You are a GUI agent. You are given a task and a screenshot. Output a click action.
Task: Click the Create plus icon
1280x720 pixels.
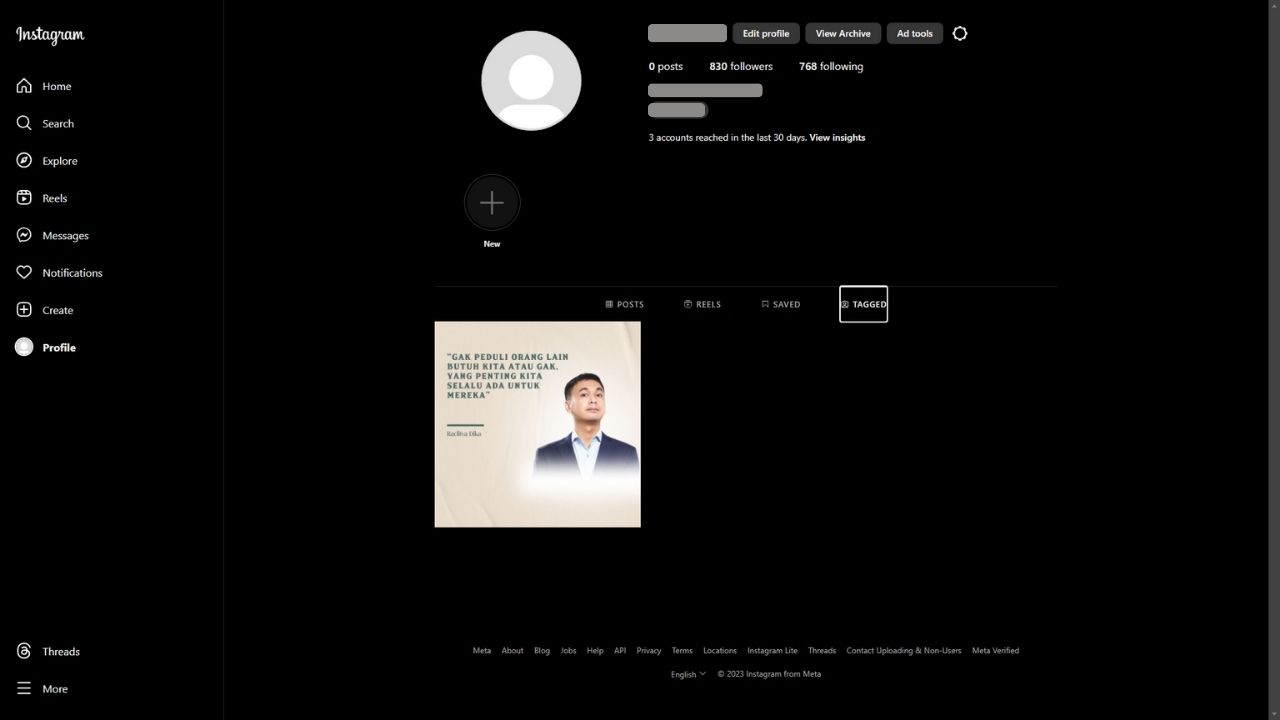[x=24, y=310]
